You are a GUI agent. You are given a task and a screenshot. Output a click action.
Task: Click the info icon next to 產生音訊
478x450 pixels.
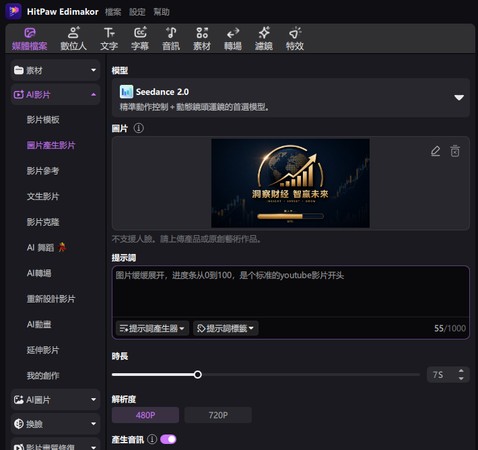tap(152, 439)
